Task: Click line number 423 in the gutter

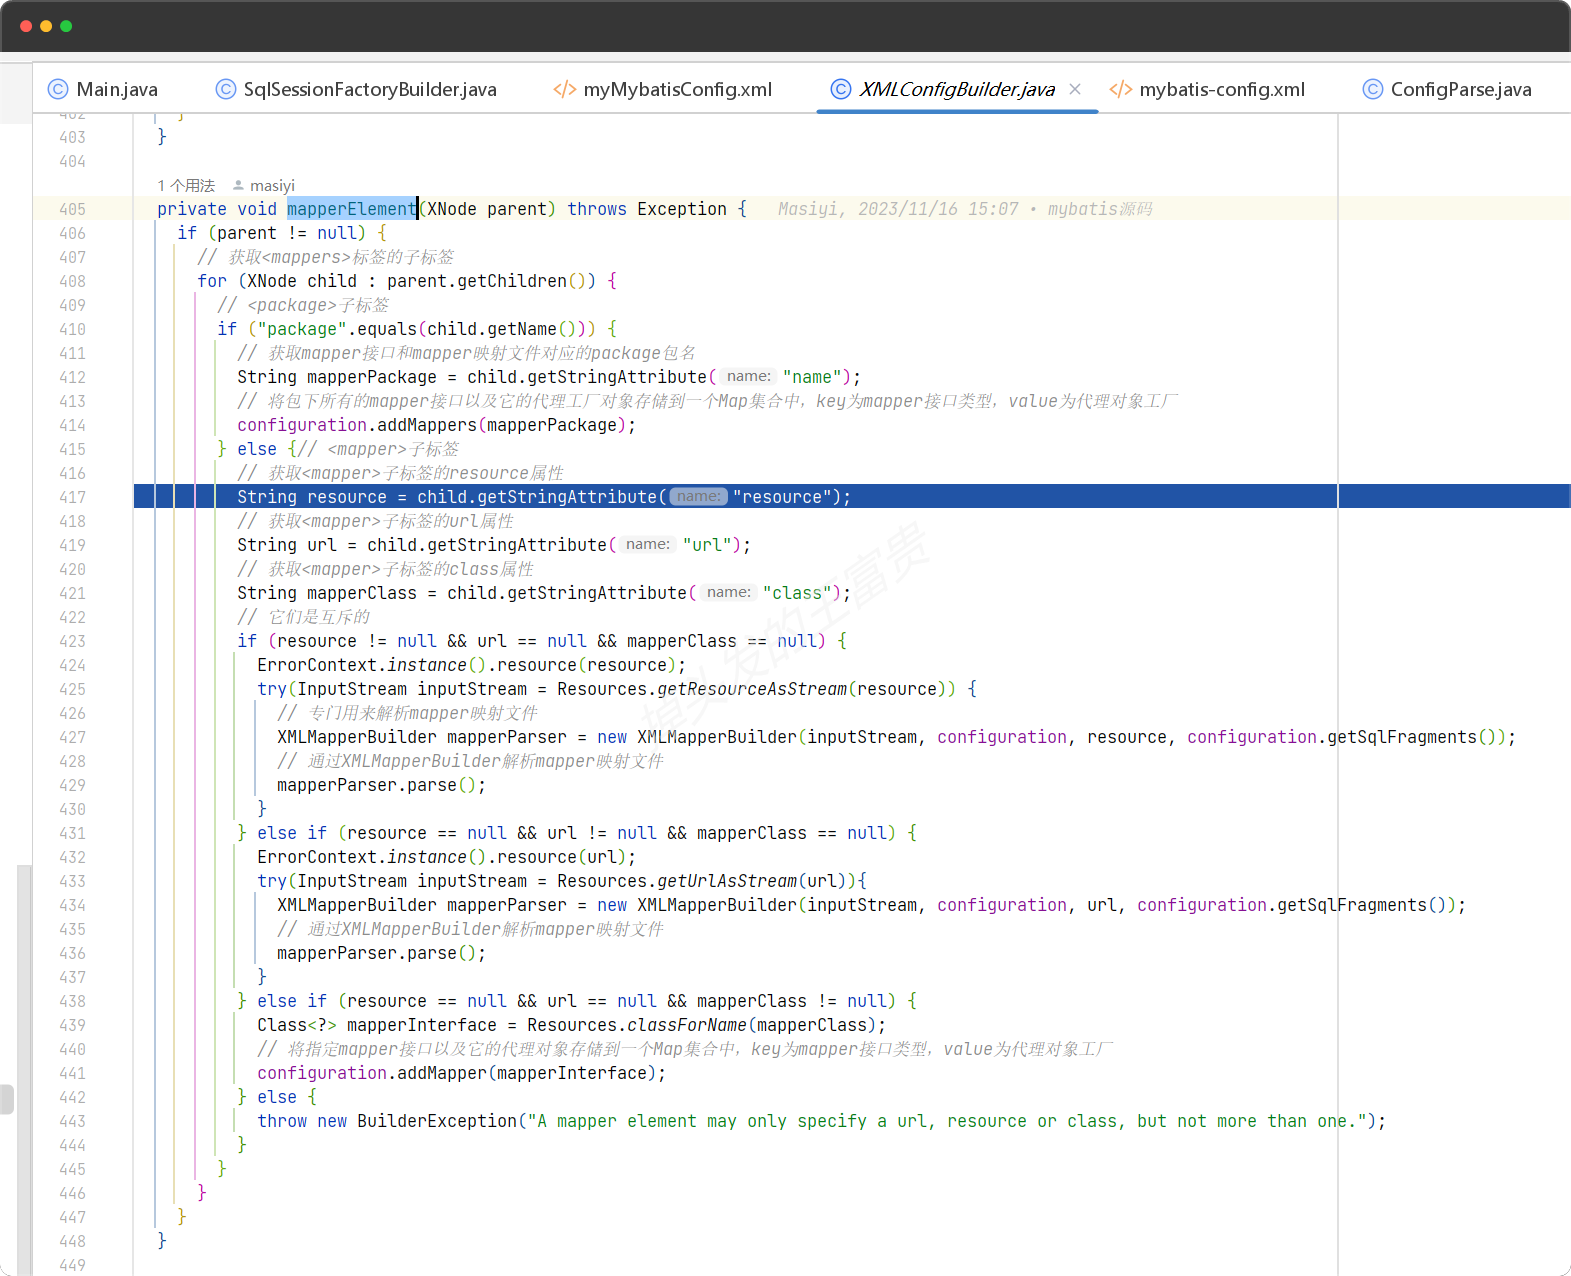Action: [x=72, y=641]
